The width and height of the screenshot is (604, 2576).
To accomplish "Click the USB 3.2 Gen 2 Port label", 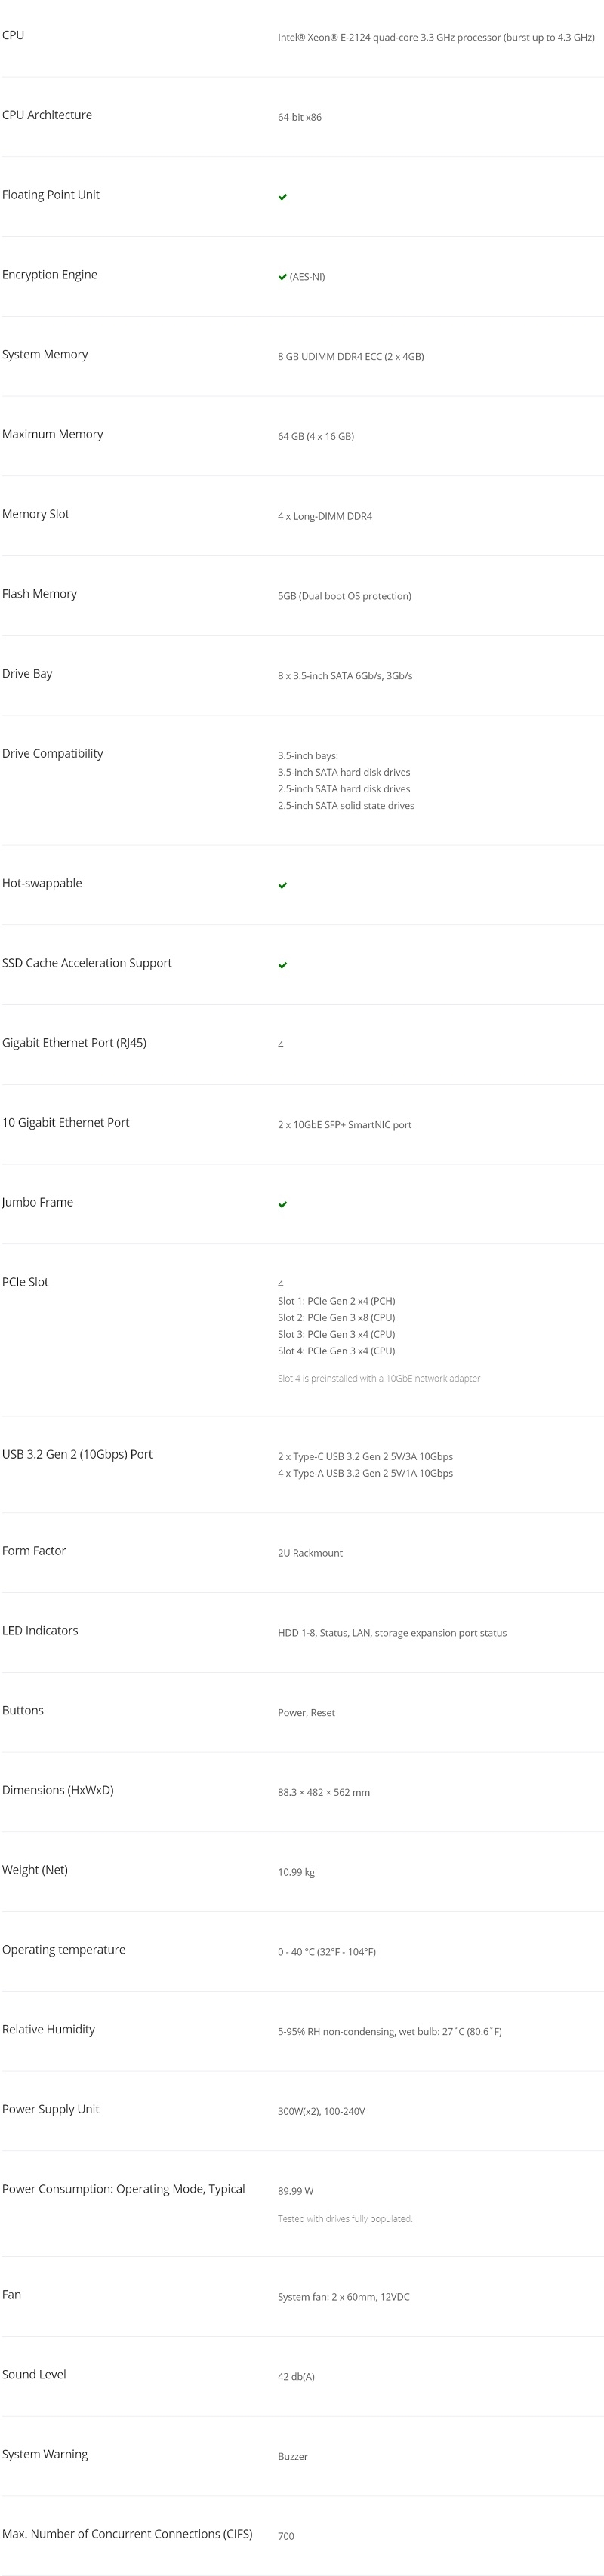I will click(x=77, y=1454).
